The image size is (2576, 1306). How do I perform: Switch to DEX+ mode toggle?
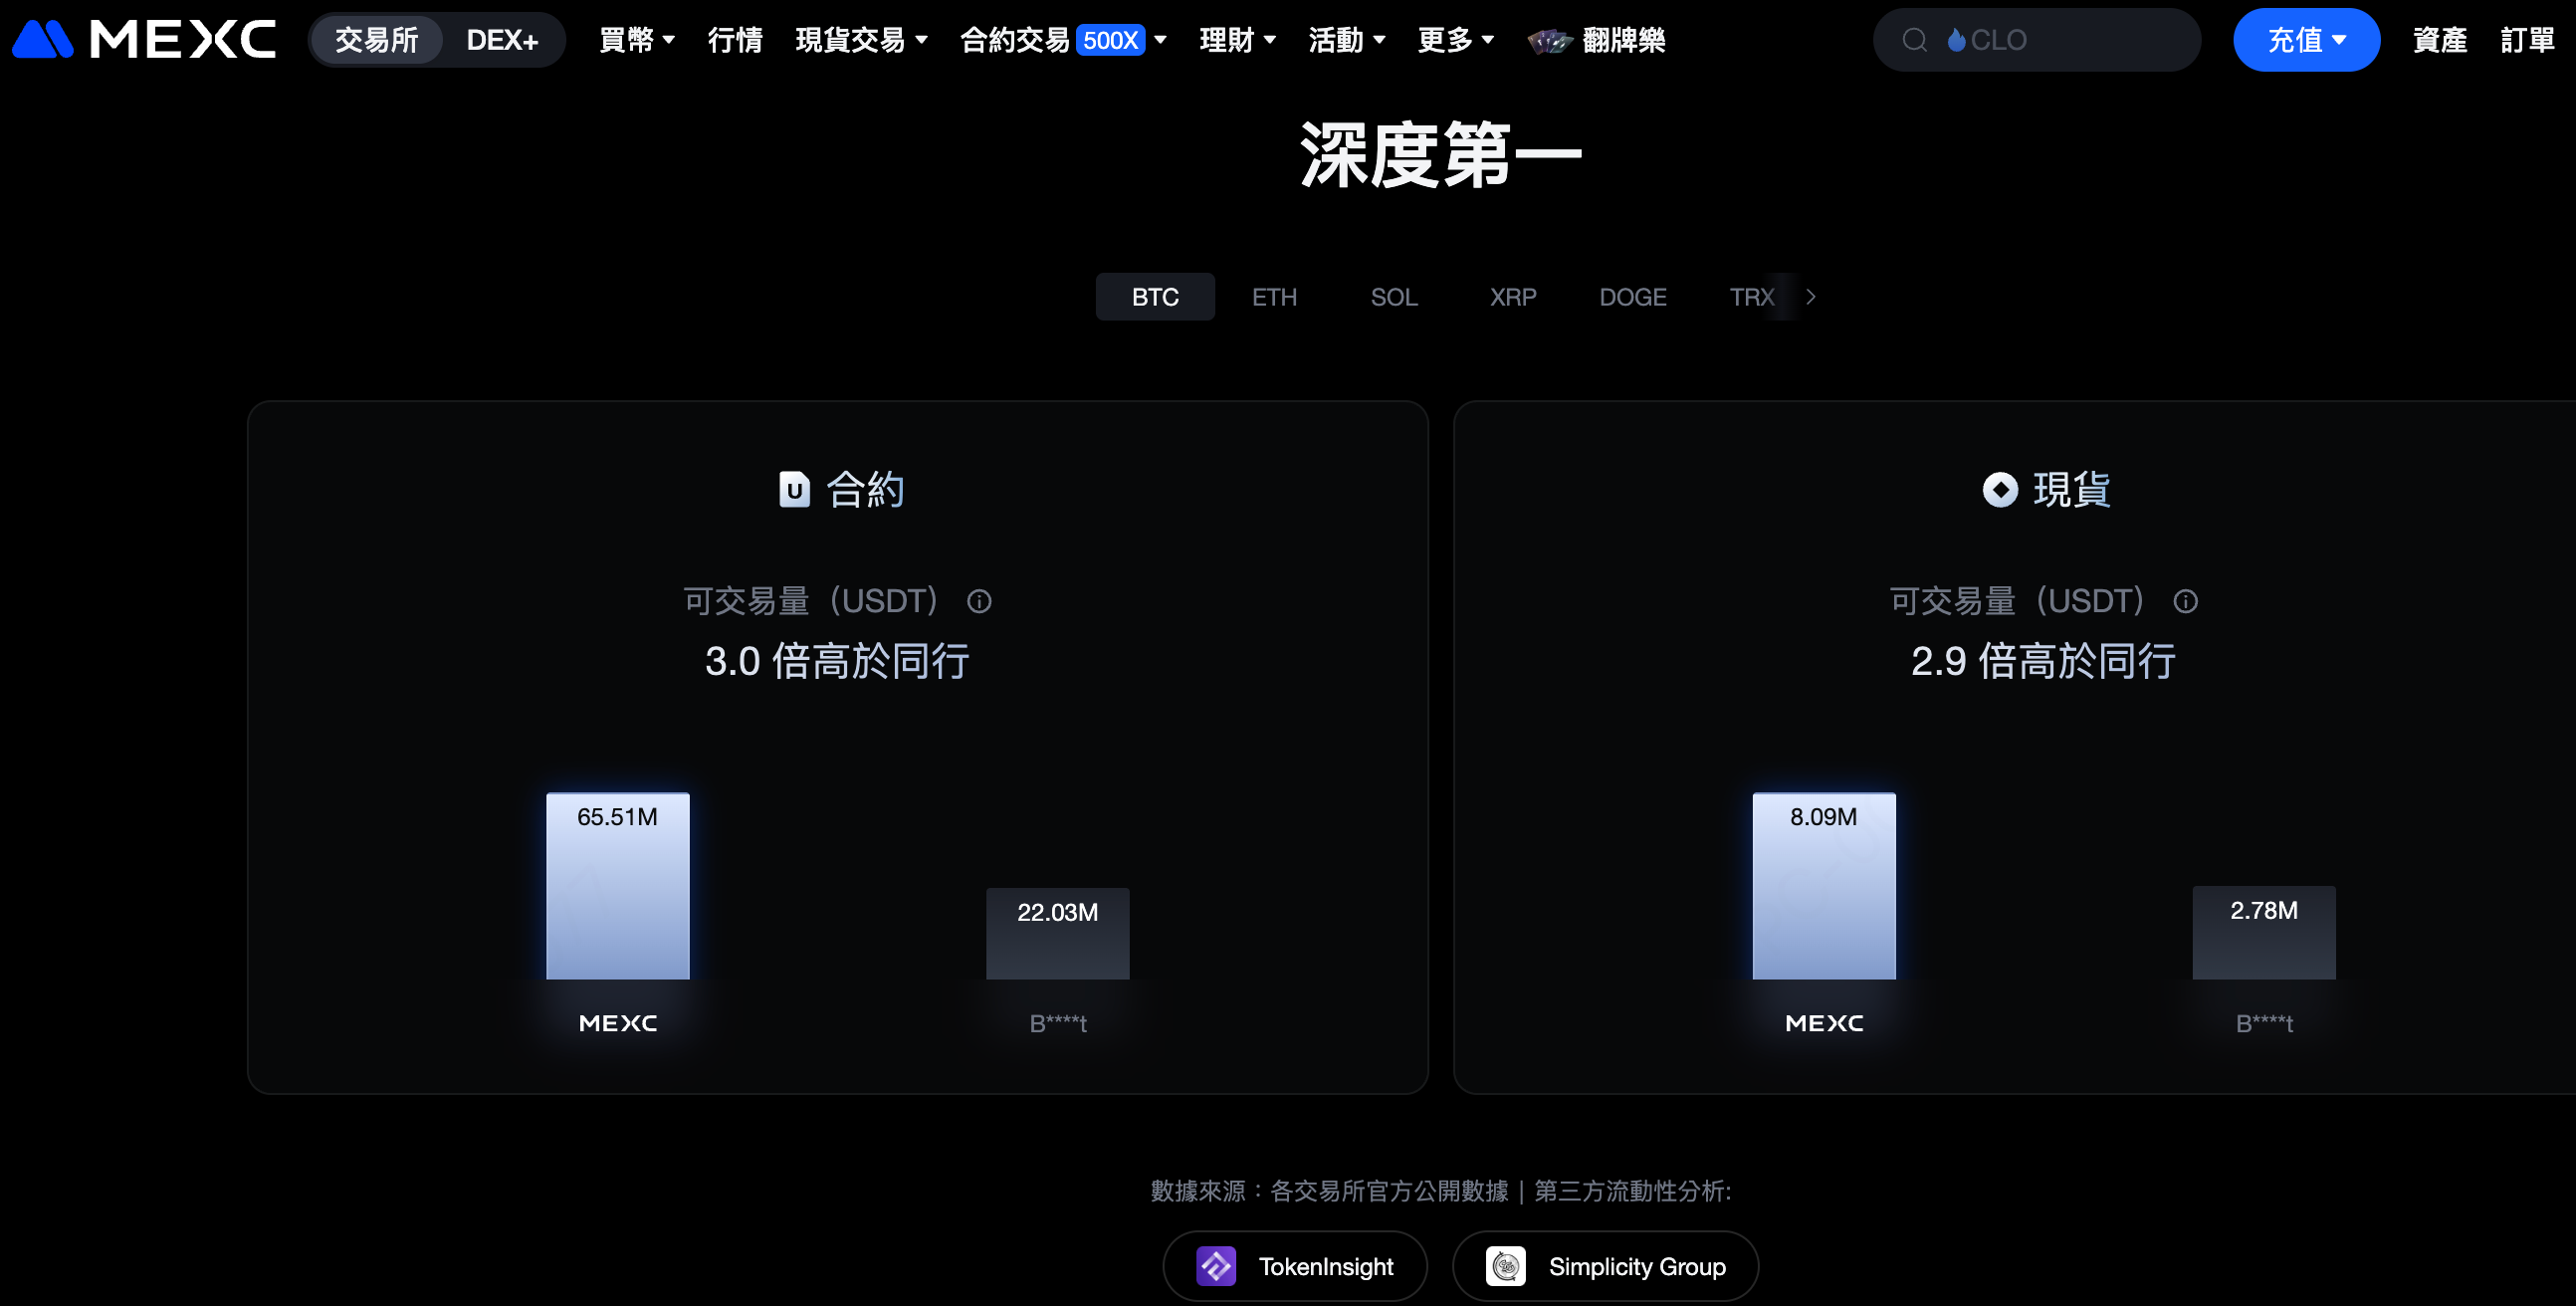click(x=502, y=40)
